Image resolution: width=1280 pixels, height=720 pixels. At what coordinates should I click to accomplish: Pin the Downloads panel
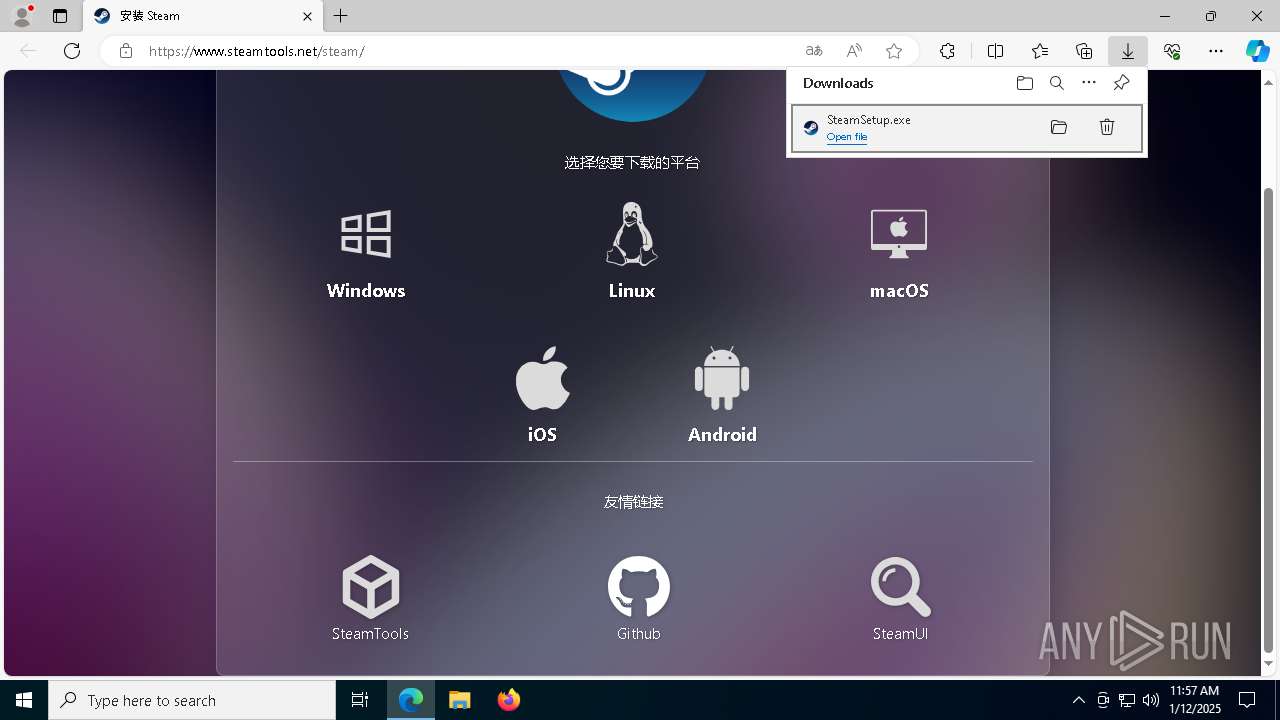tap(1121, 83)
